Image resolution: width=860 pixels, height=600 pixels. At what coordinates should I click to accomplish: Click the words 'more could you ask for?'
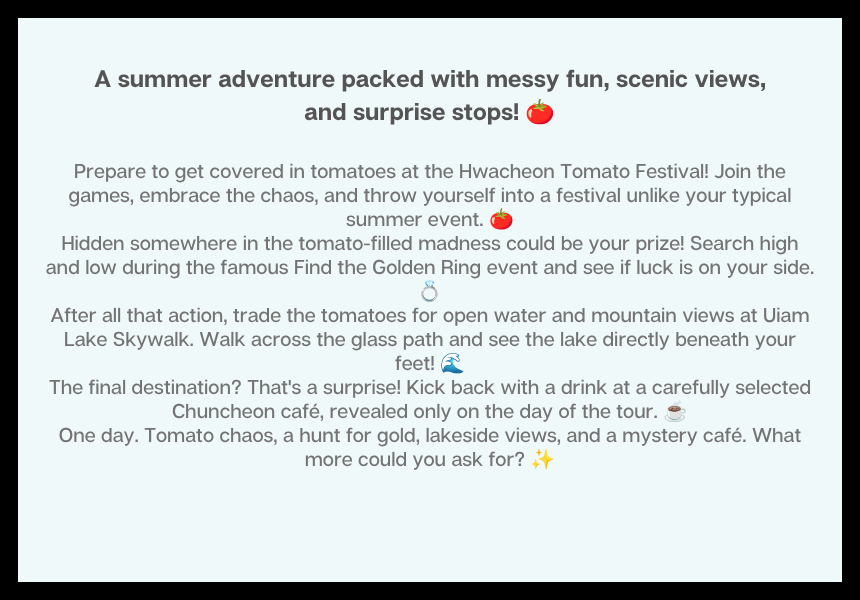pyautogui.click(x=415, y=460)
